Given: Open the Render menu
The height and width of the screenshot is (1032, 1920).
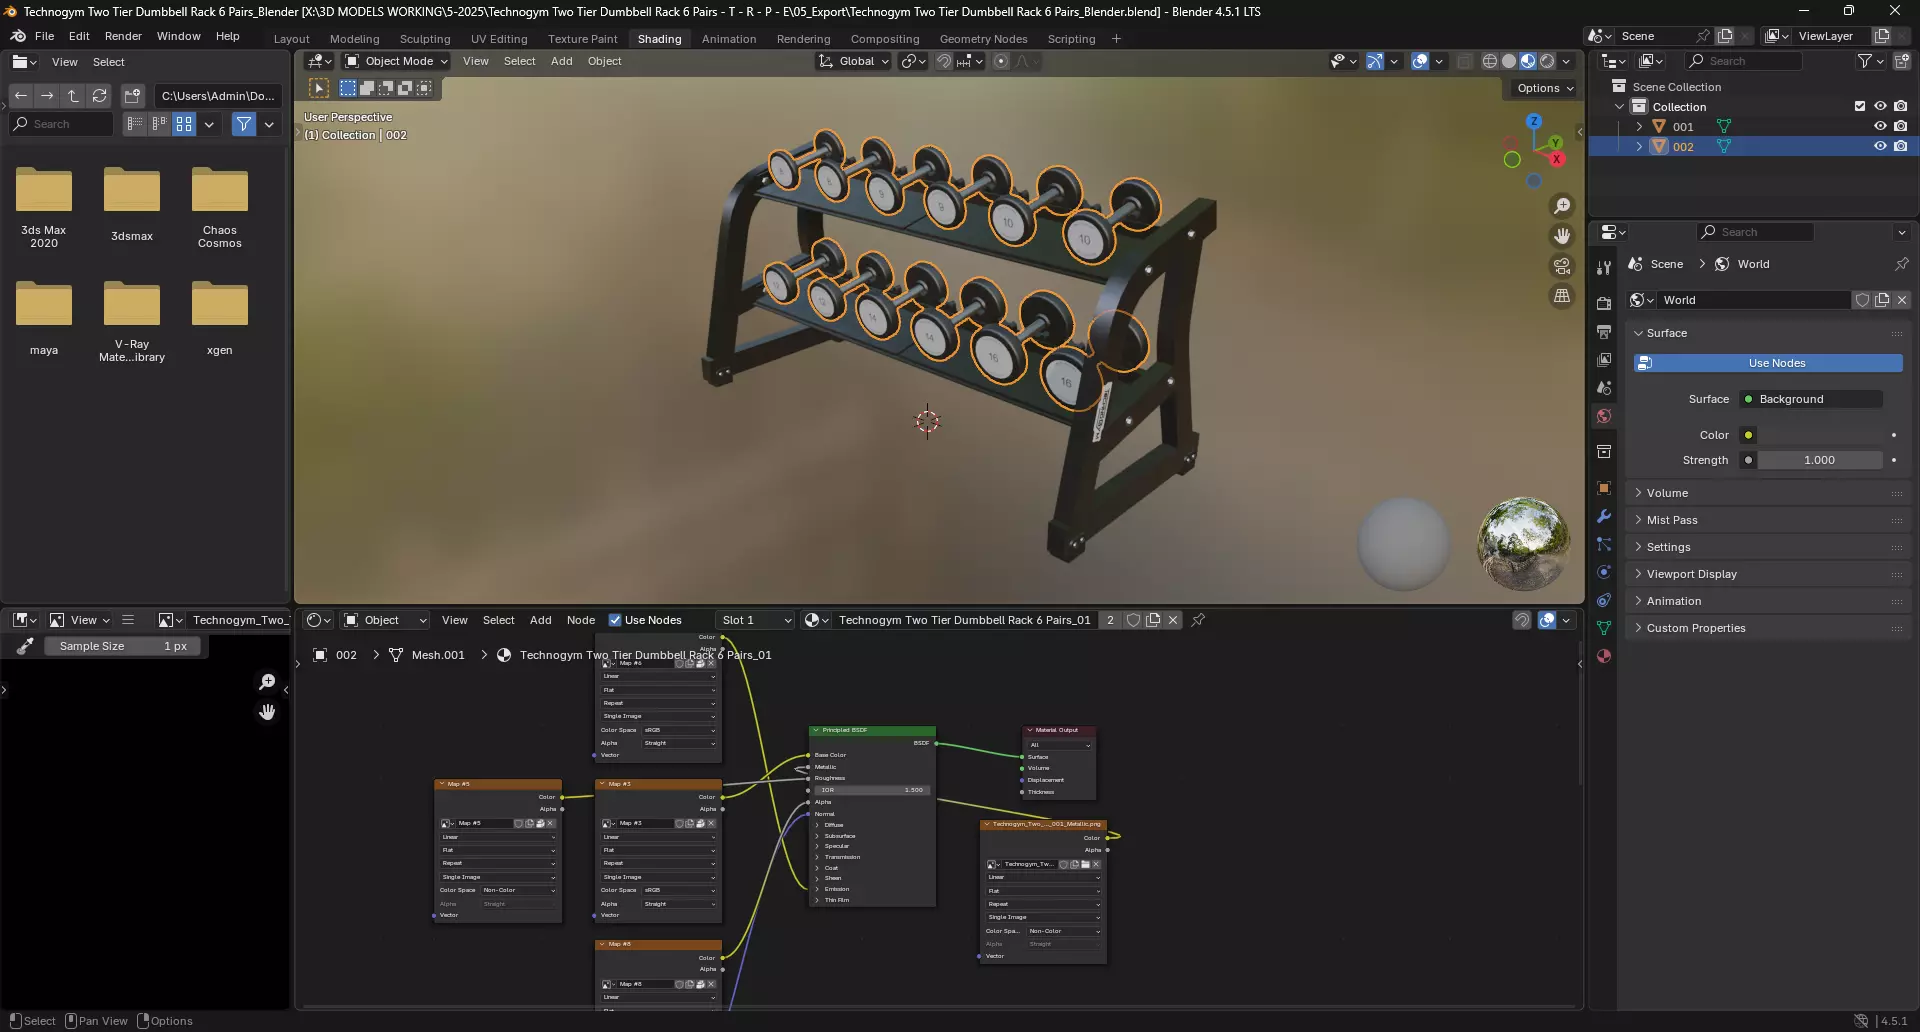Looking at the screenshot, I should tap(123, 36).
